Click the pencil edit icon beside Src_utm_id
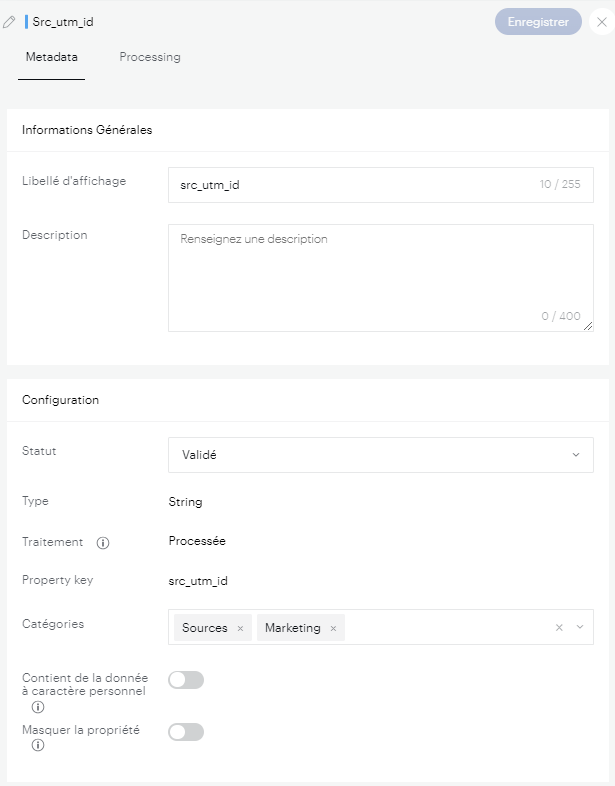Image resolution: width=615 pixels, height=786 pixels. pyautogui.click(x=10, y=21)
